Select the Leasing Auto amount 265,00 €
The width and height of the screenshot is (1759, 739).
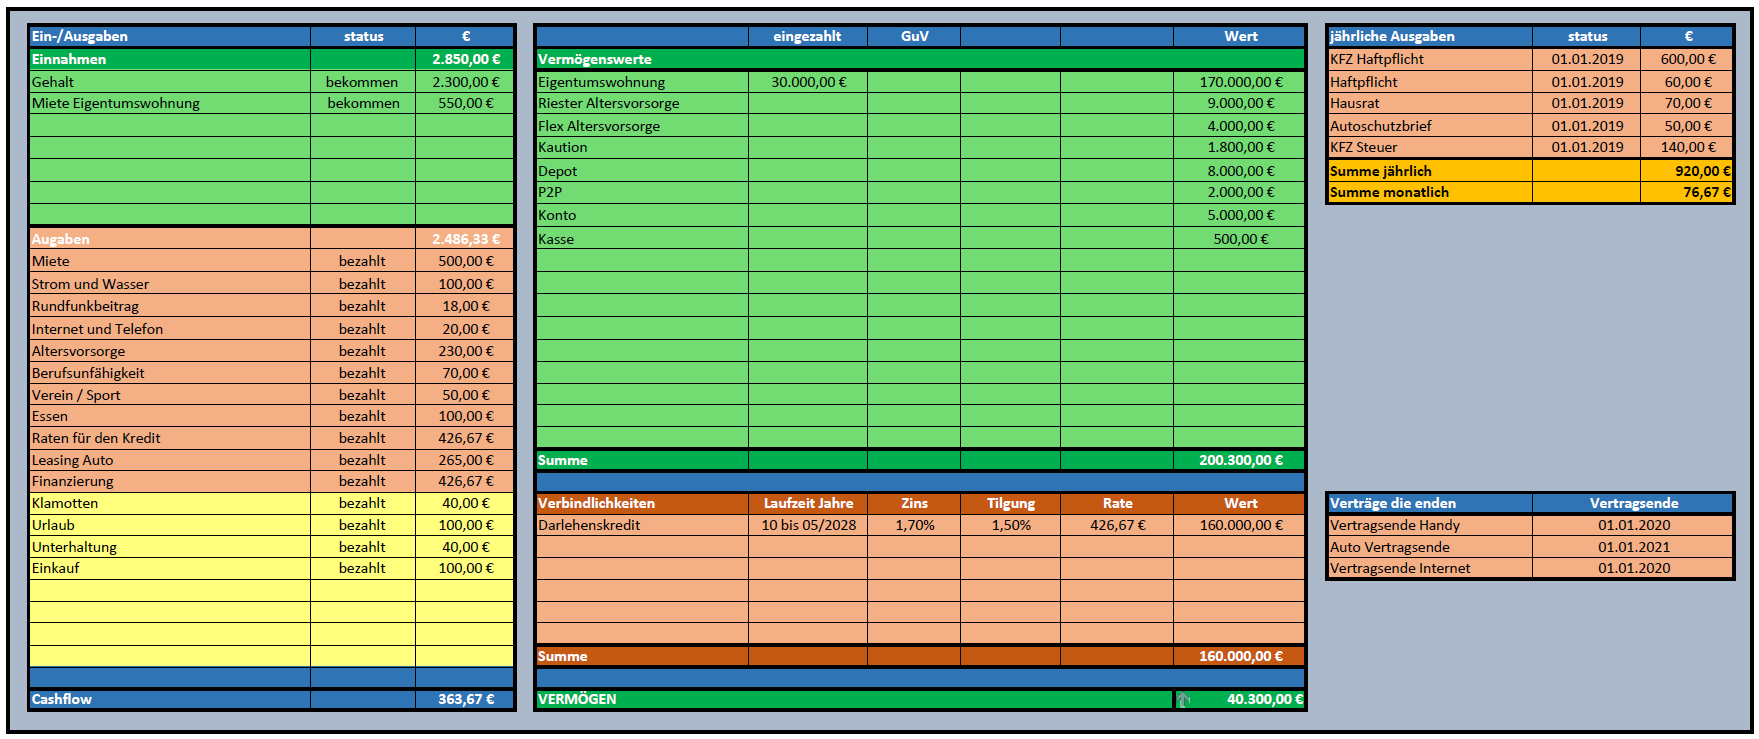(x=465, y=460)
